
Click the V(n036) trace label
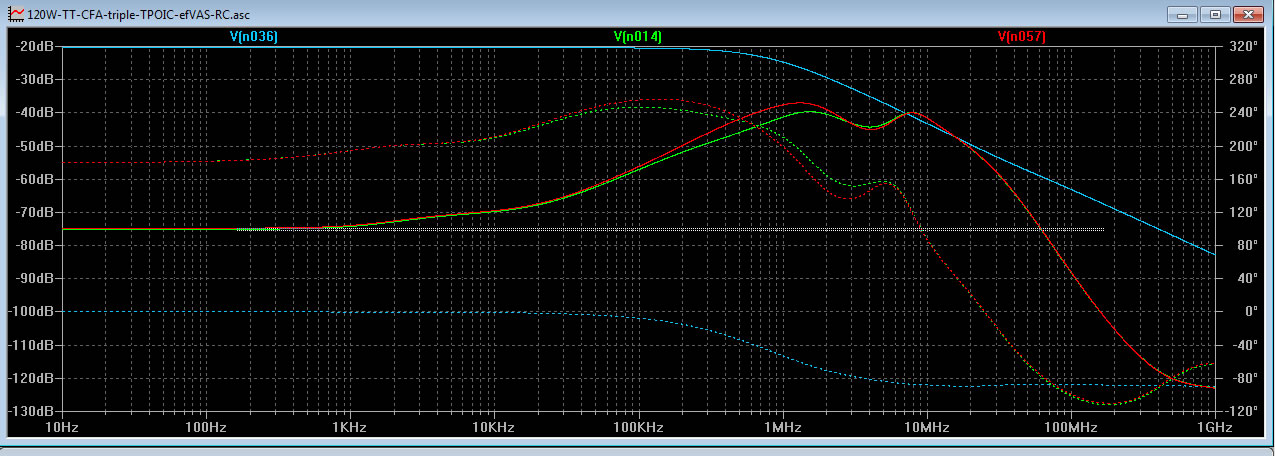coord(253,36)
